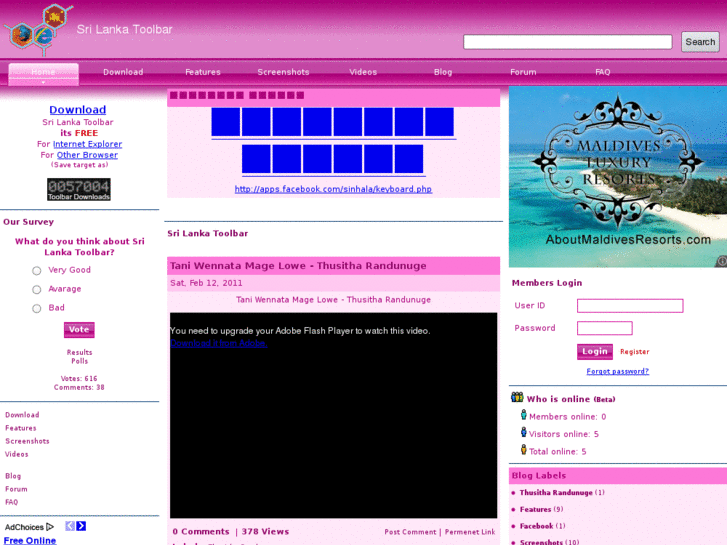The height and width of the screenshot is (545, 727).
Task: Click the Members online person icon
Action: [x=523, y=415]
